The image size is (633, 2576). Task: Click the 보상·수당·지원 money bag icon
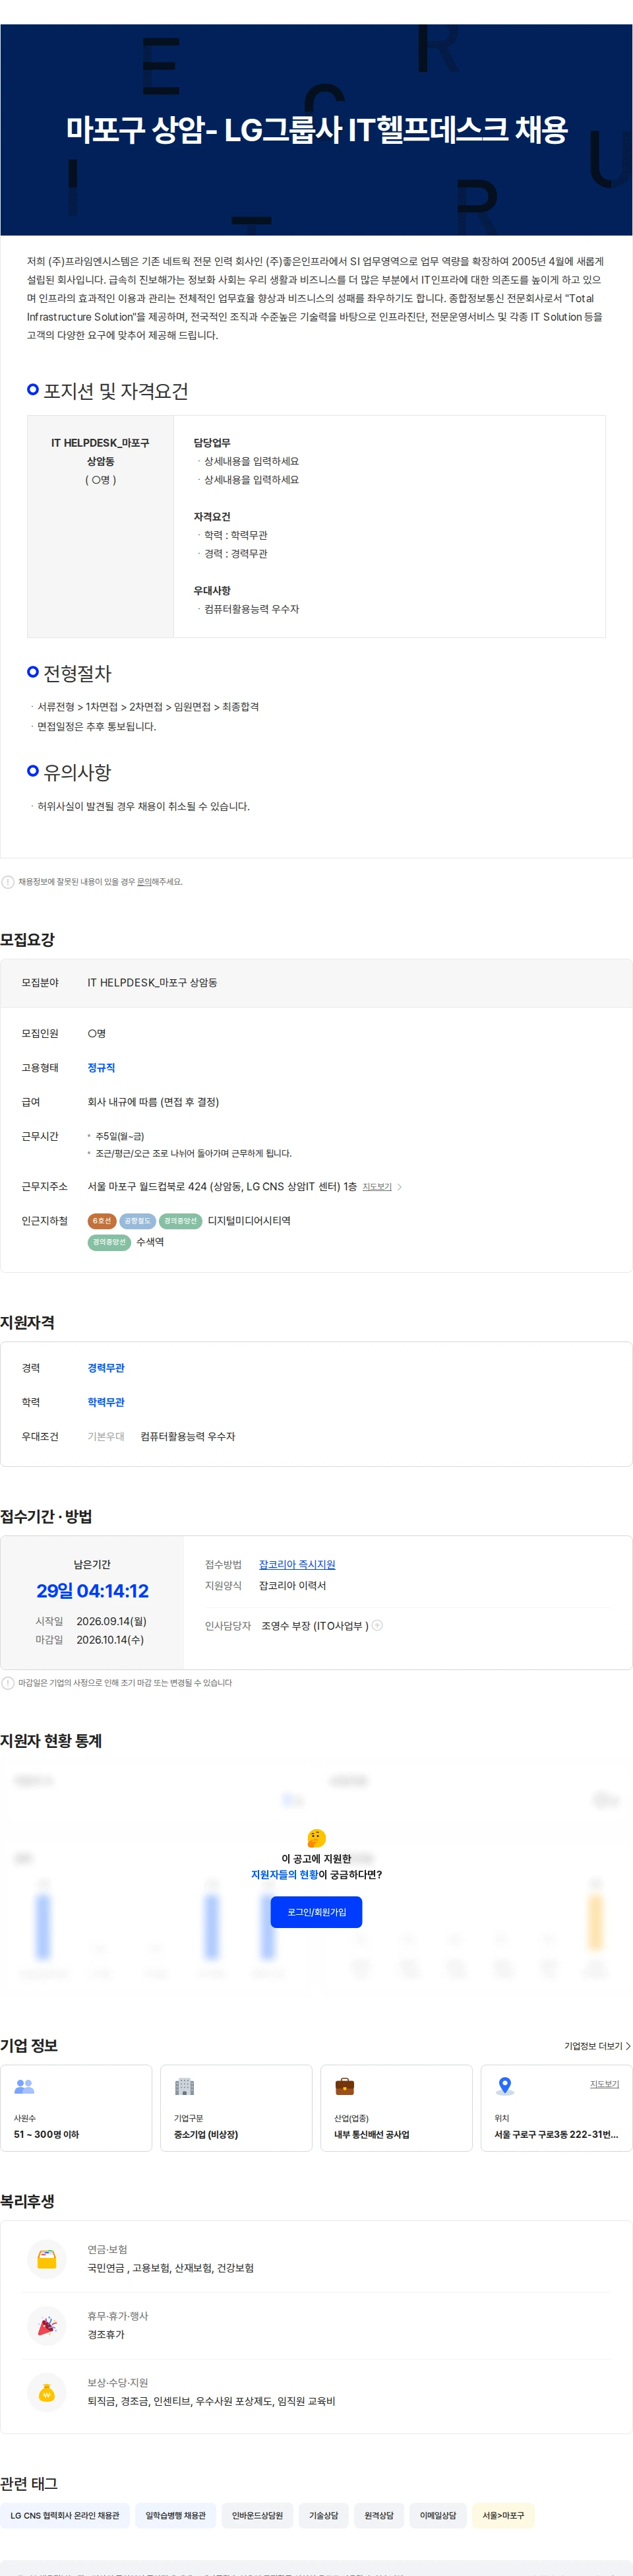47,2392
